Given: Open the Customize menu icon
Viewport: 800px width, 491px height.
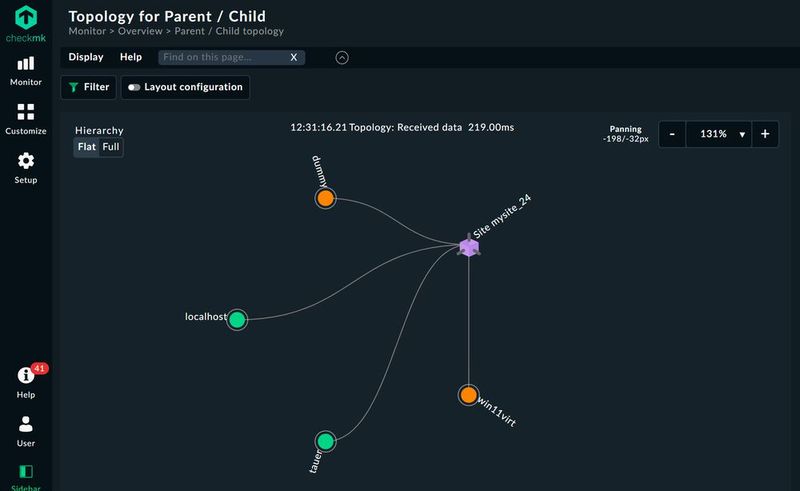Looking at the screenshot, I should tap(26, 111).
